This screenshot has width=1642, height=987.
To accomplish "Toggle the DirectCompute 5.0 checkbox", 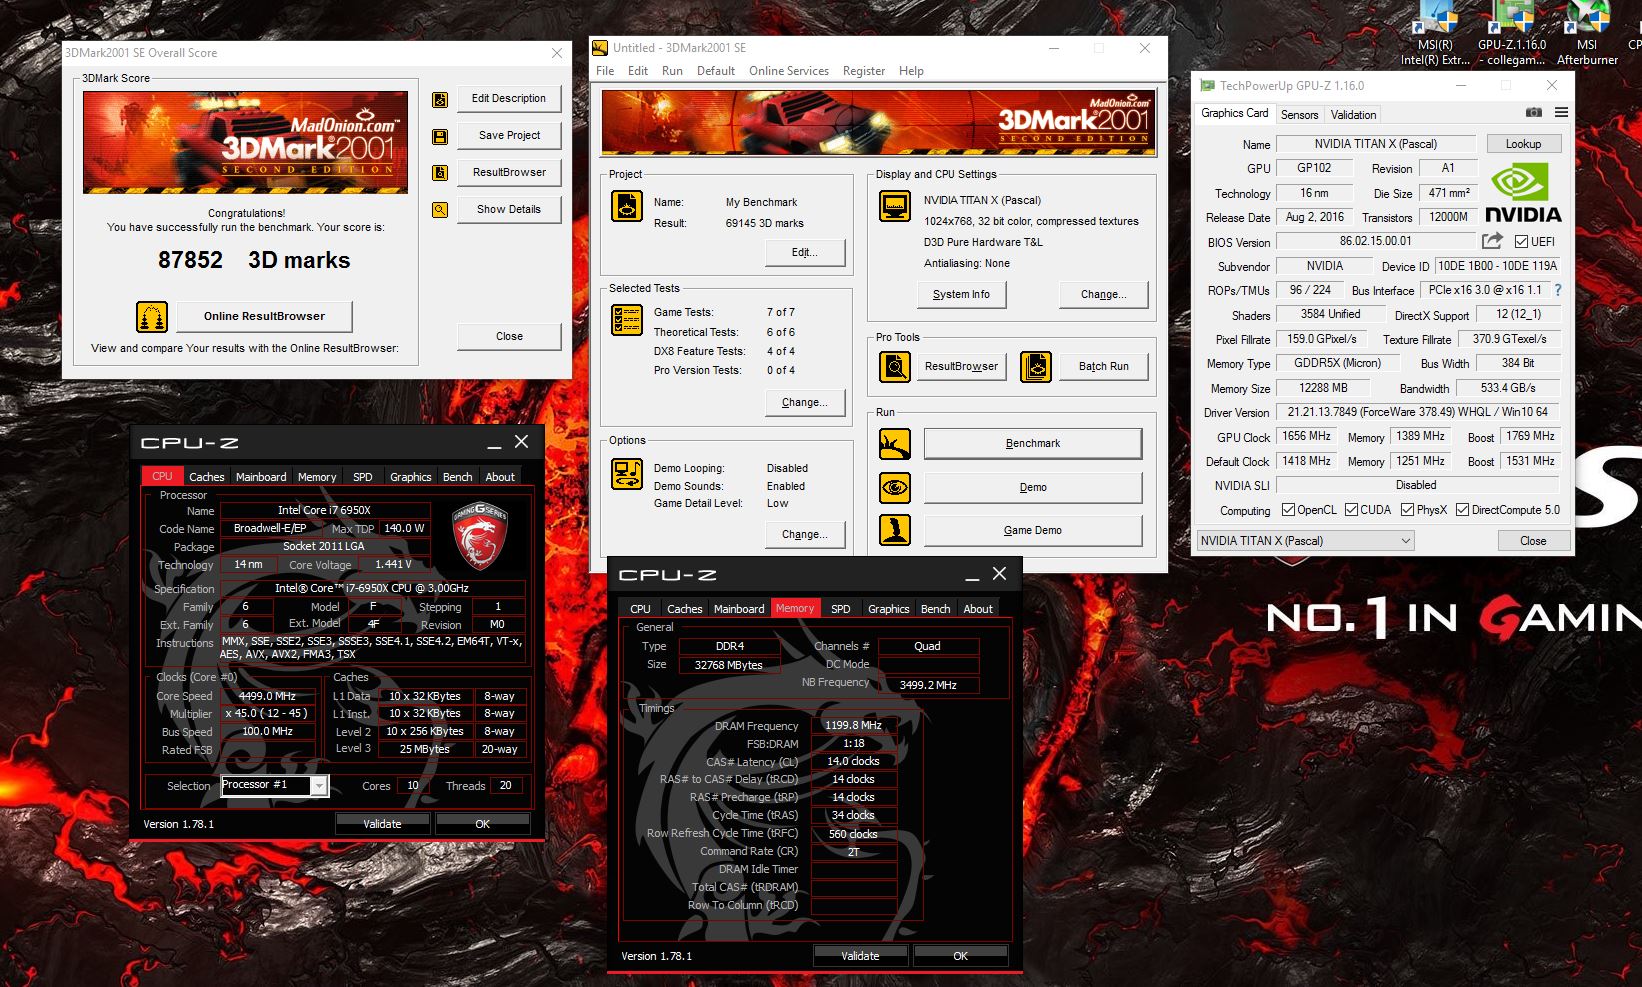I will click(1462, 510).
